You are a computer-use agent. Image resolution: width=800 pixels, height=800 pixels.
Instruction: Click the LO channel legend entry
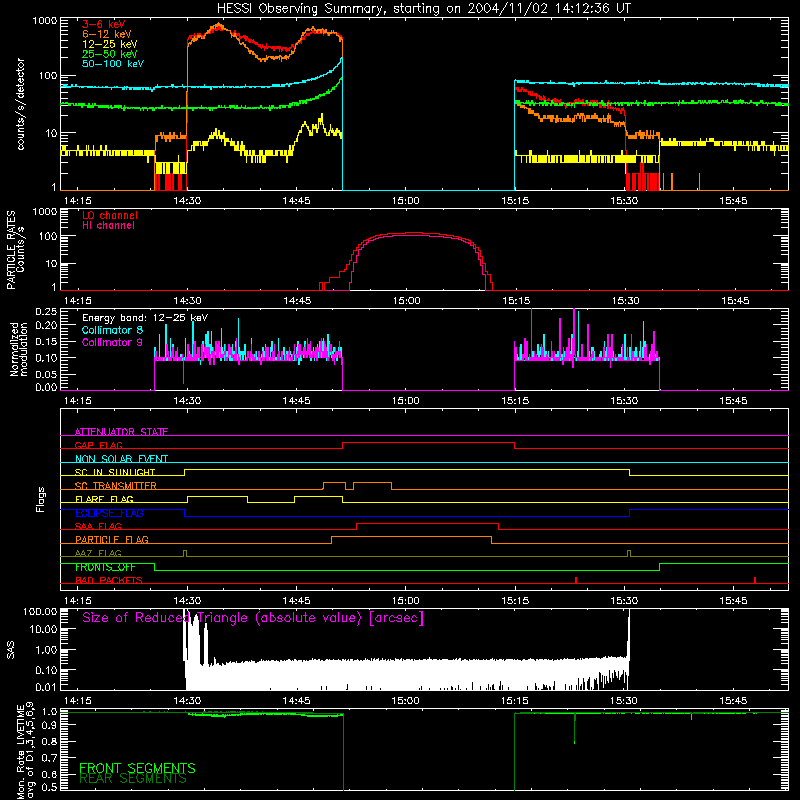[x=110, y=215]
